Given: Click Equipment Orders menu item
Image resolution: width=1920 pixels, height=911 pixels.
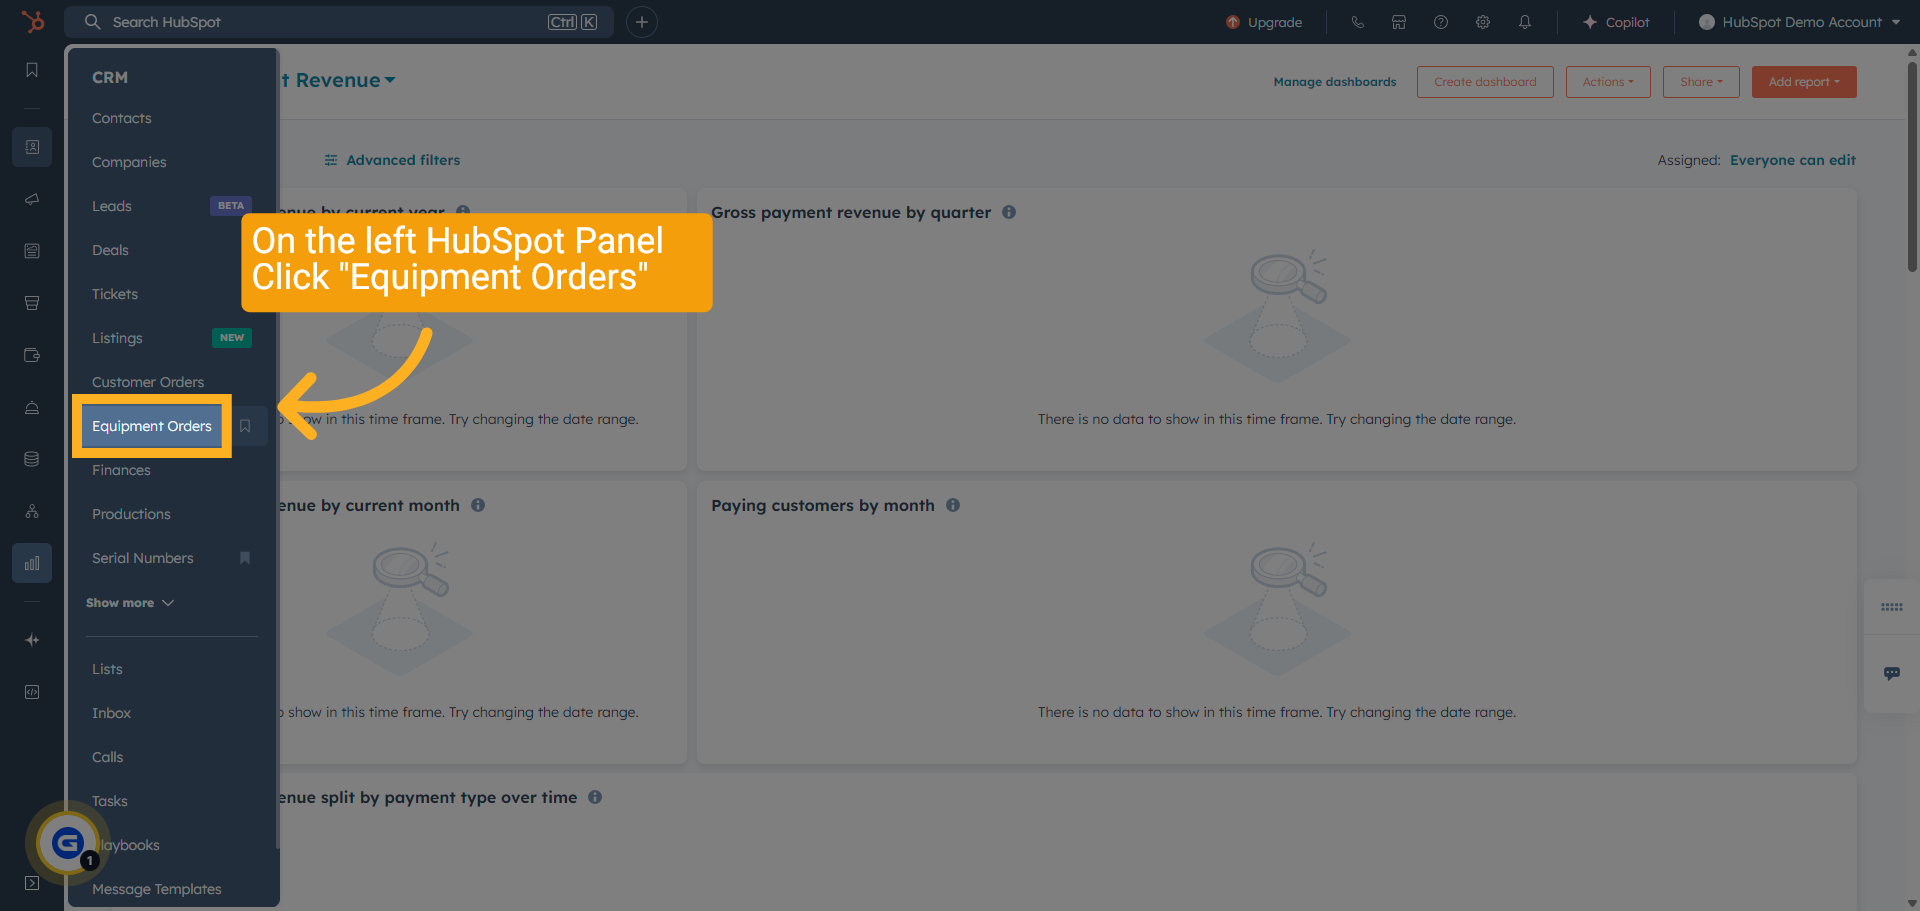Looking at the screenshot, I should [152, 426].
